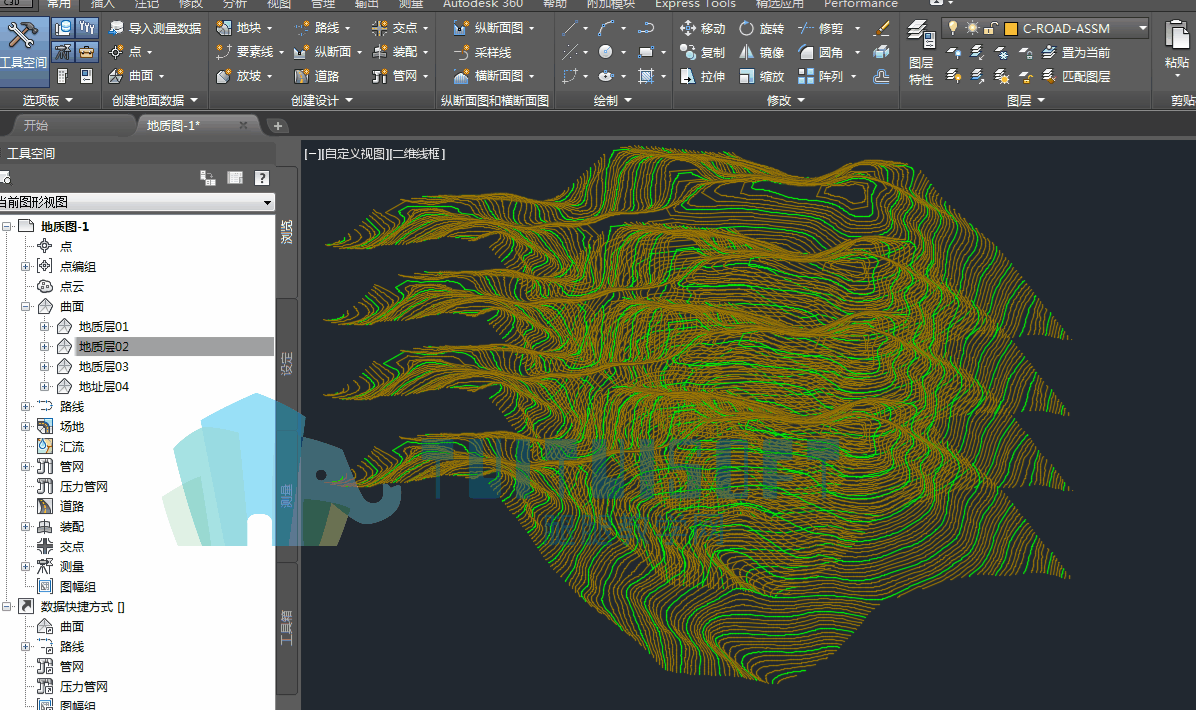Click the Assembly (装配) icon in ribbon
The width and height of the screenshot is (1196, 710).
380,52
